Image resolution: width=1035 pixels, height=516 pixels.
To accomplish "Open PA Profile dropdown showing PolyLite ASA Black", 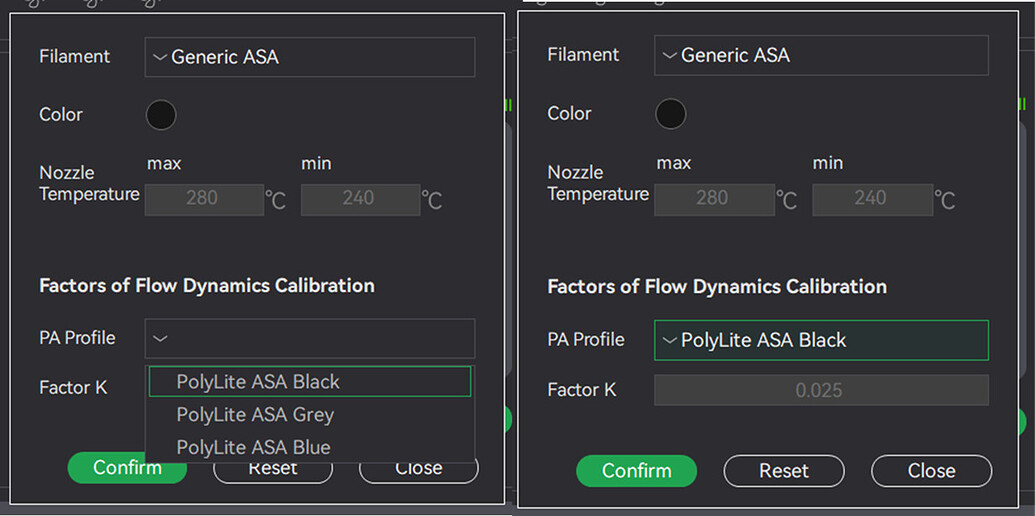I will click(821, 340).
